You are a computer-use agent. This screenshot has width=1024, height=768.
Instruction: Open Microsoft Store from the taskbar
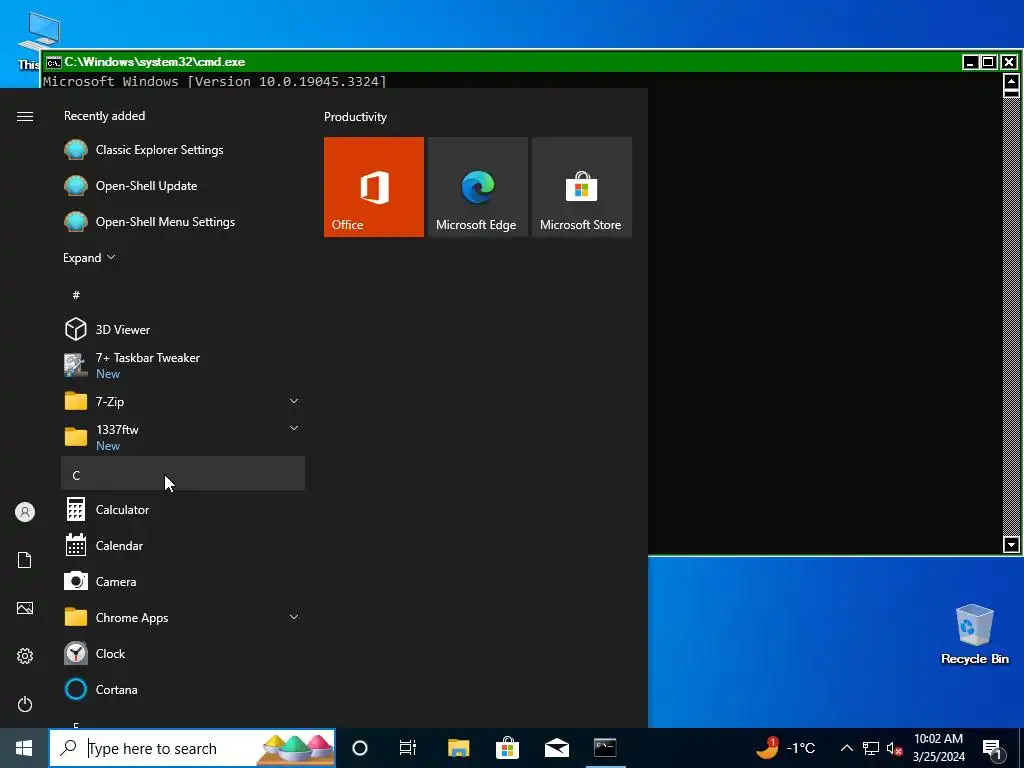click(507, 748)
